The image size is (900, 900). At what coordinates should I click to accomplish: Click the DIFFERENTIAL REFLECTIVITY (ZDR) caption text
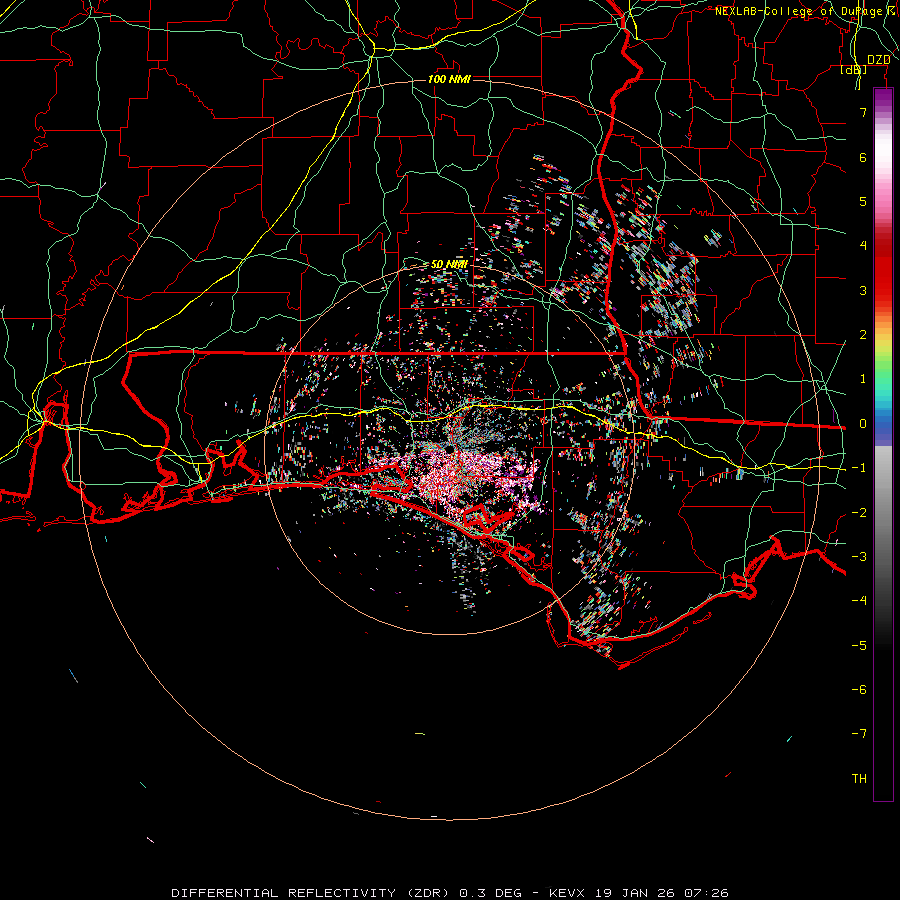click(x=311, y=893)
